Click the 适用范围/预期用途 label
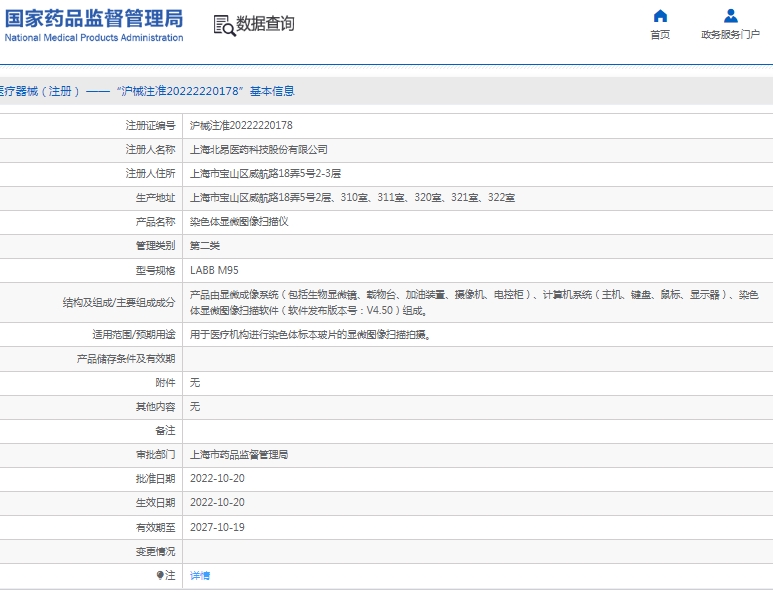 134,335
